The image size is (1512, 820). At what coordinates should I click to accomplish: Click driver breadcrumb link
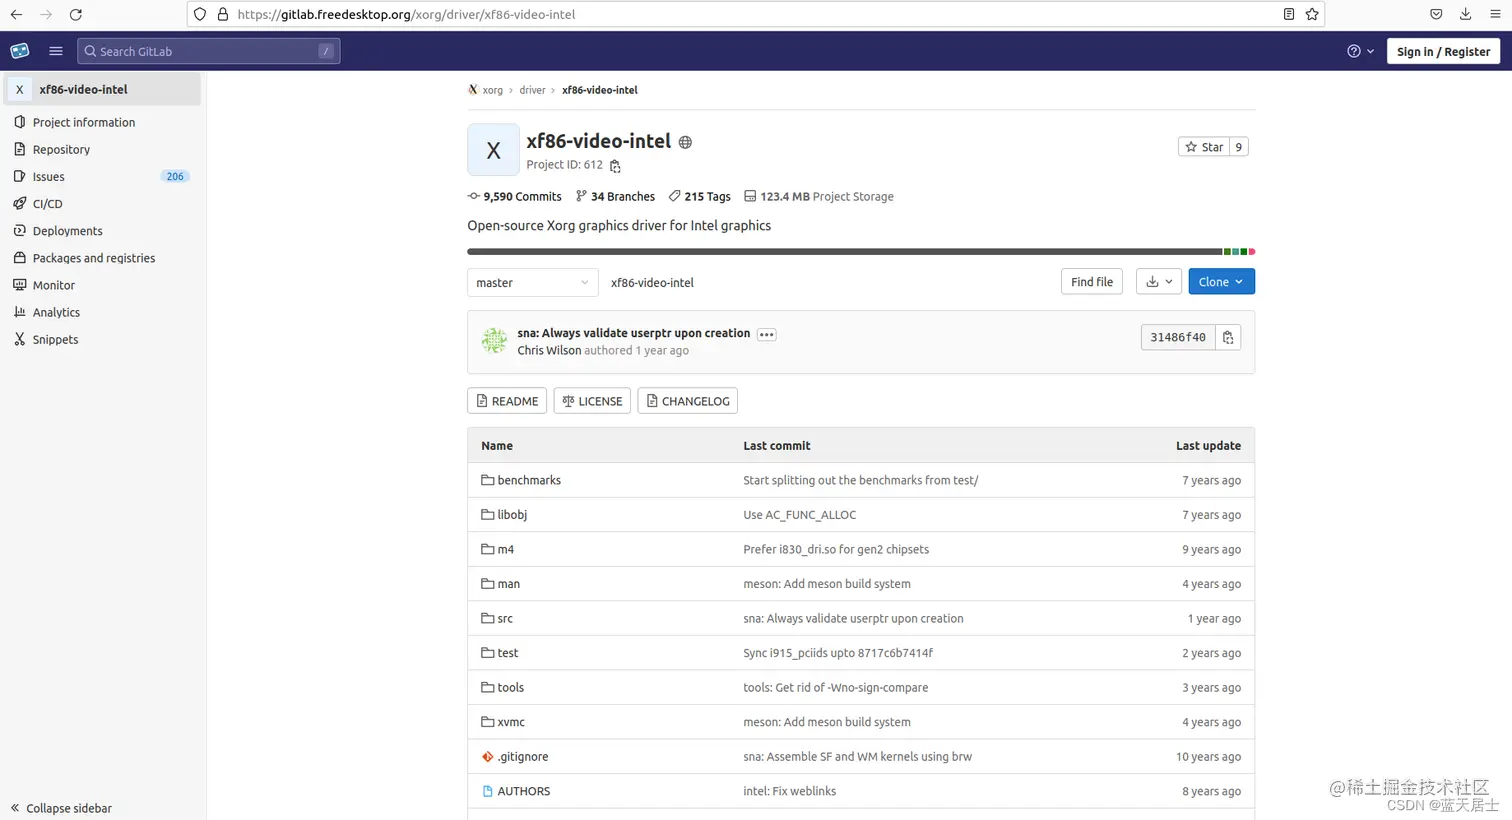tap(532, 90)
